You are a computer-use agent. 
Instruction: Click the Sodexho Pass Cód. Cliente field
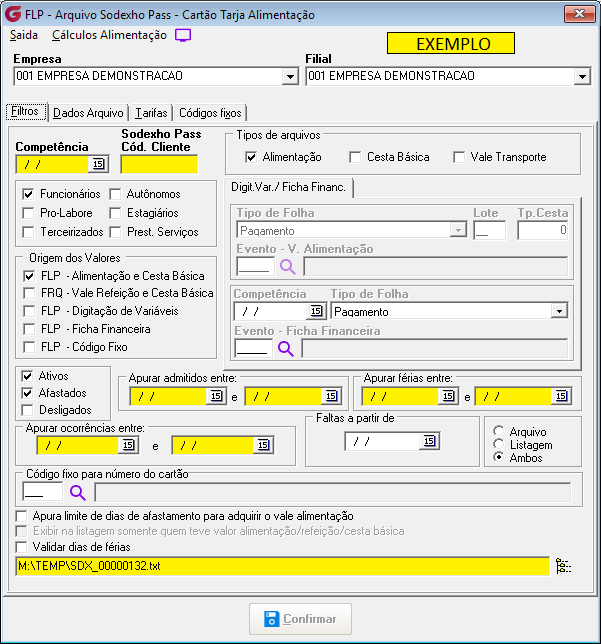159,164
